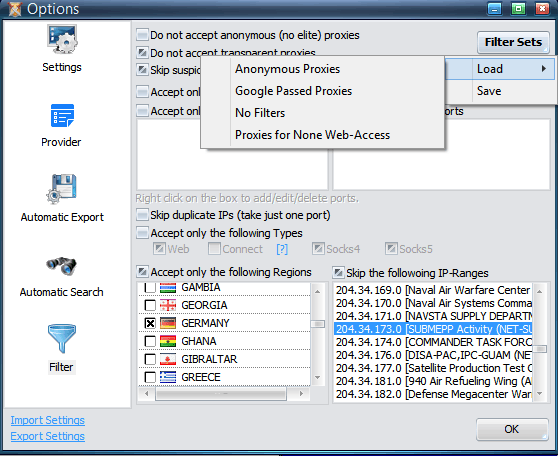Uncheck the GERMANY region checkbox

pyautogui.click(x=150, y=323)
